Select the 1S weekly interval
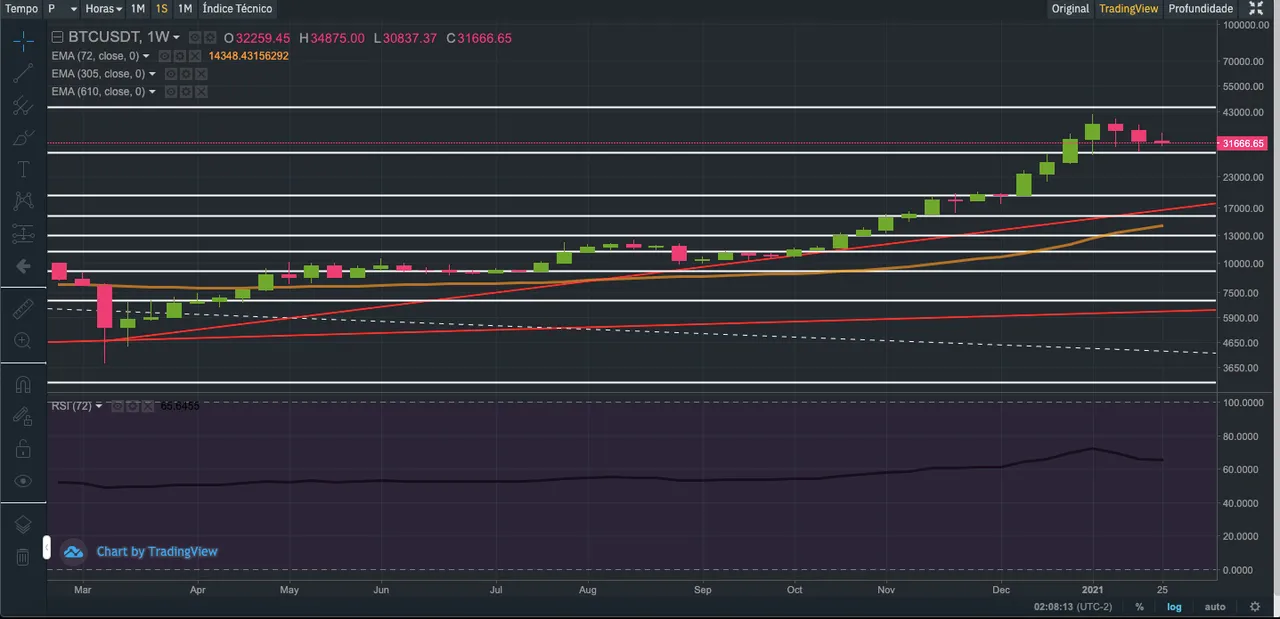This screenshot has width=1280, height=619. [161, 8]
